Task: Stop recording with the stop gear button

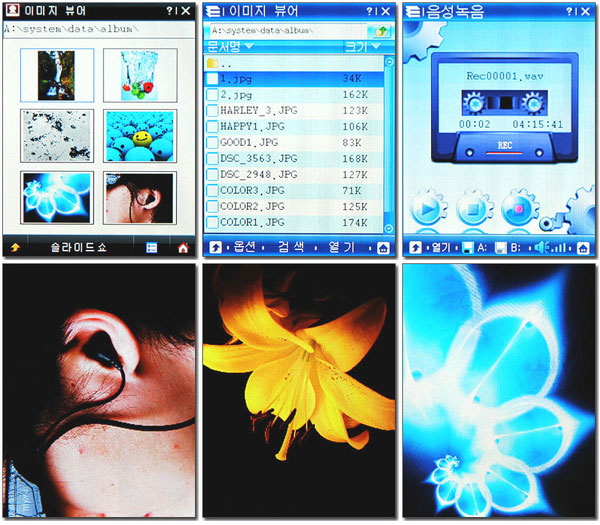Action: coord(473,209)
